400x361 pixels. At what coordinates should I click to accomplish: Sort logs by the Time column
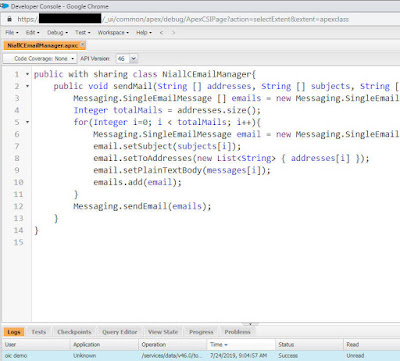(x=241, y=345)
